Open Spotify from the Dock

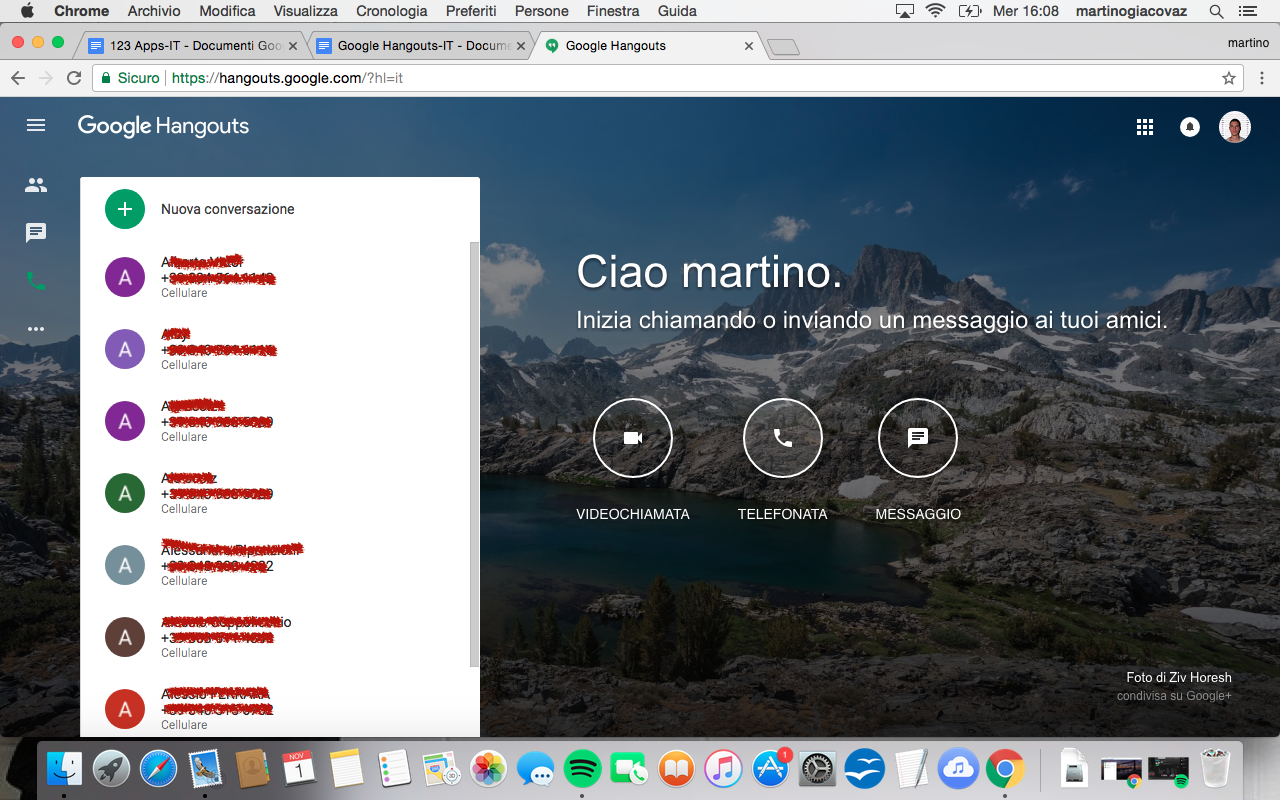point(583,769)
